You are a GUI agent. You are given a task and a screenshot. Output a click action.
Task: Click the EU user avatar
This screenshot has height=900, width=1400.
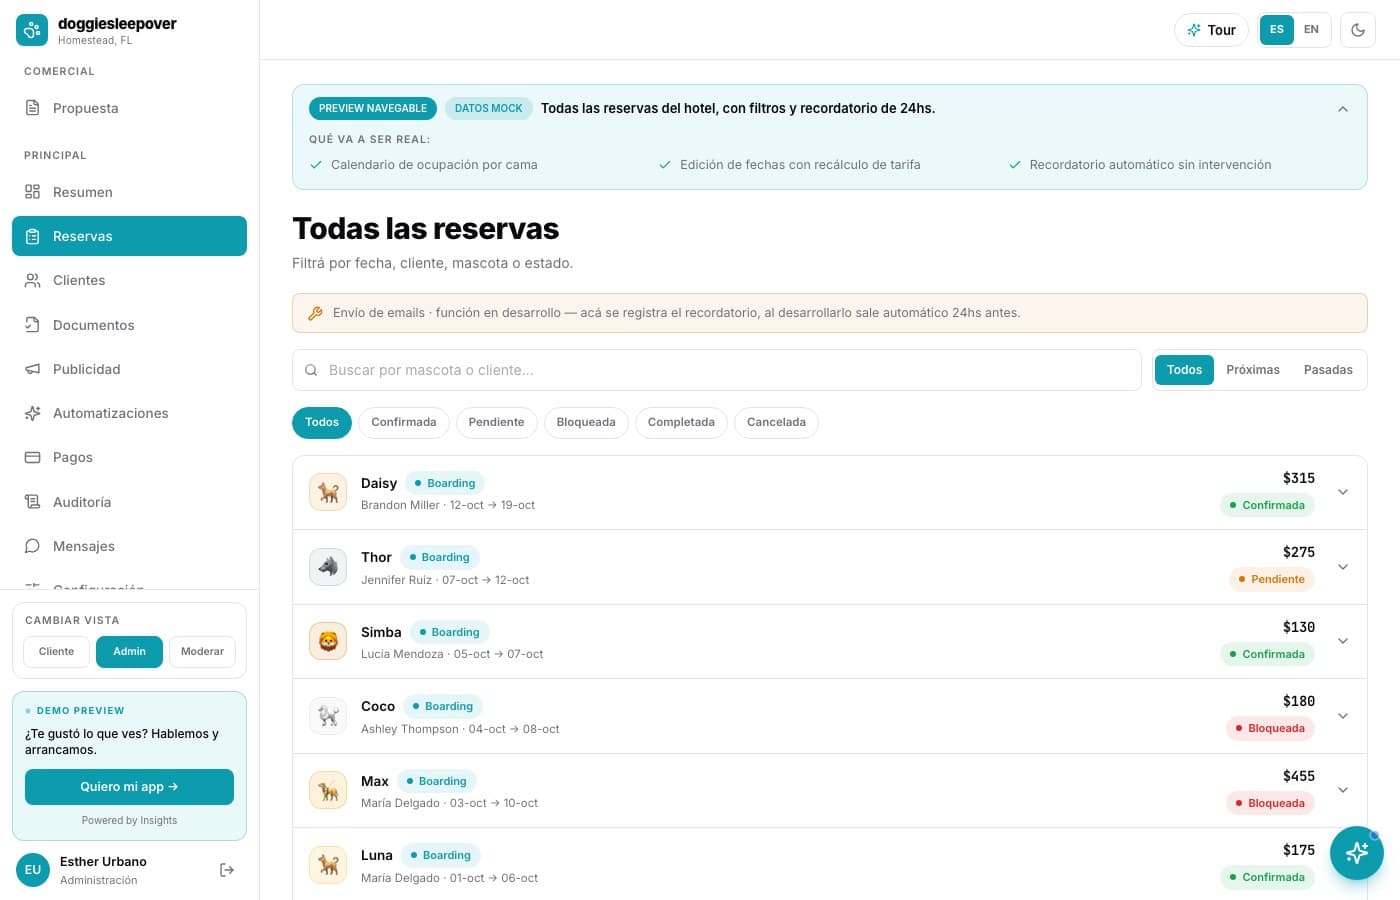[33, 870]
